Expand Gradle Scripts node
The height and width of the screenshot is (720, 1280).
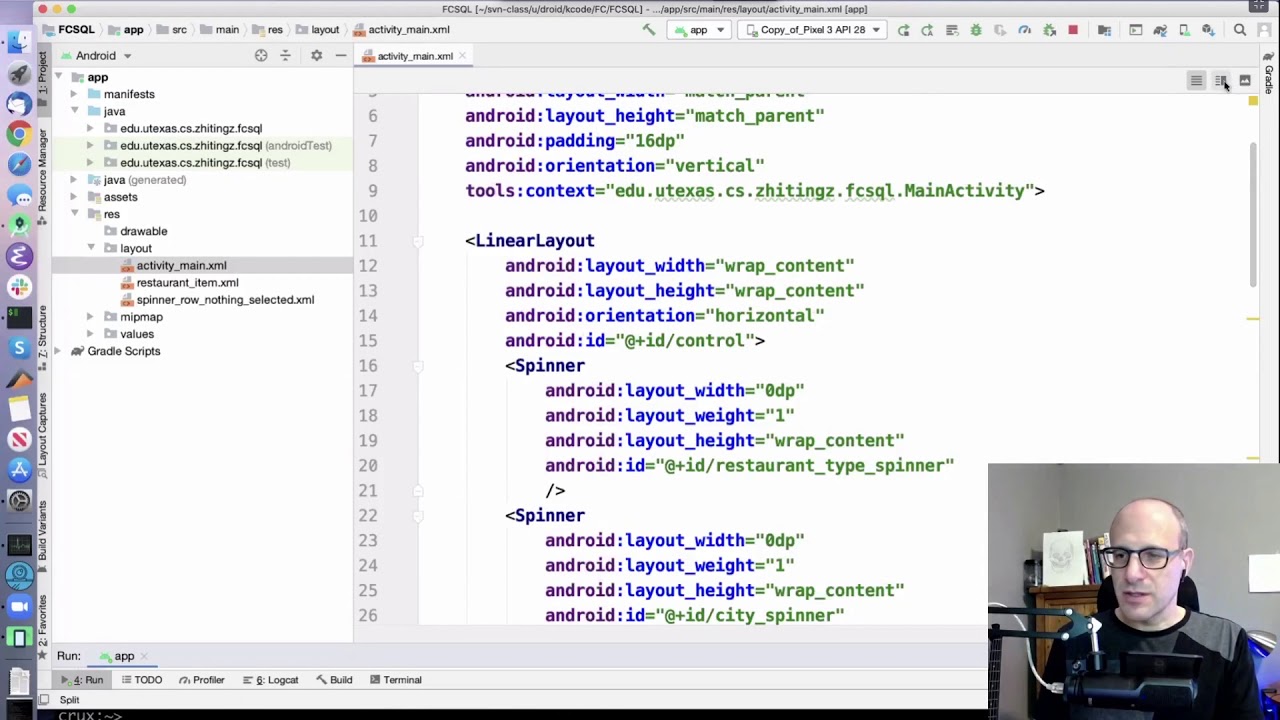58,351
